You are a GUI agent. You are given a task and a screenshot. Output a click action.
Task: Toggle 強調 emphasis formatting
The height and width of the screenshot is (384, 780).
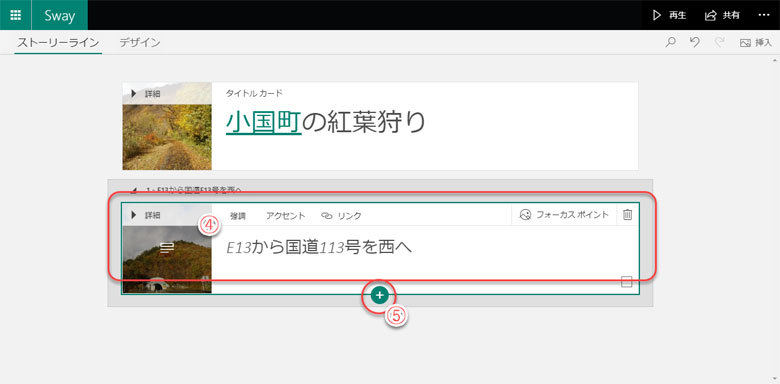pyautogui.click(x=238, y=216)
